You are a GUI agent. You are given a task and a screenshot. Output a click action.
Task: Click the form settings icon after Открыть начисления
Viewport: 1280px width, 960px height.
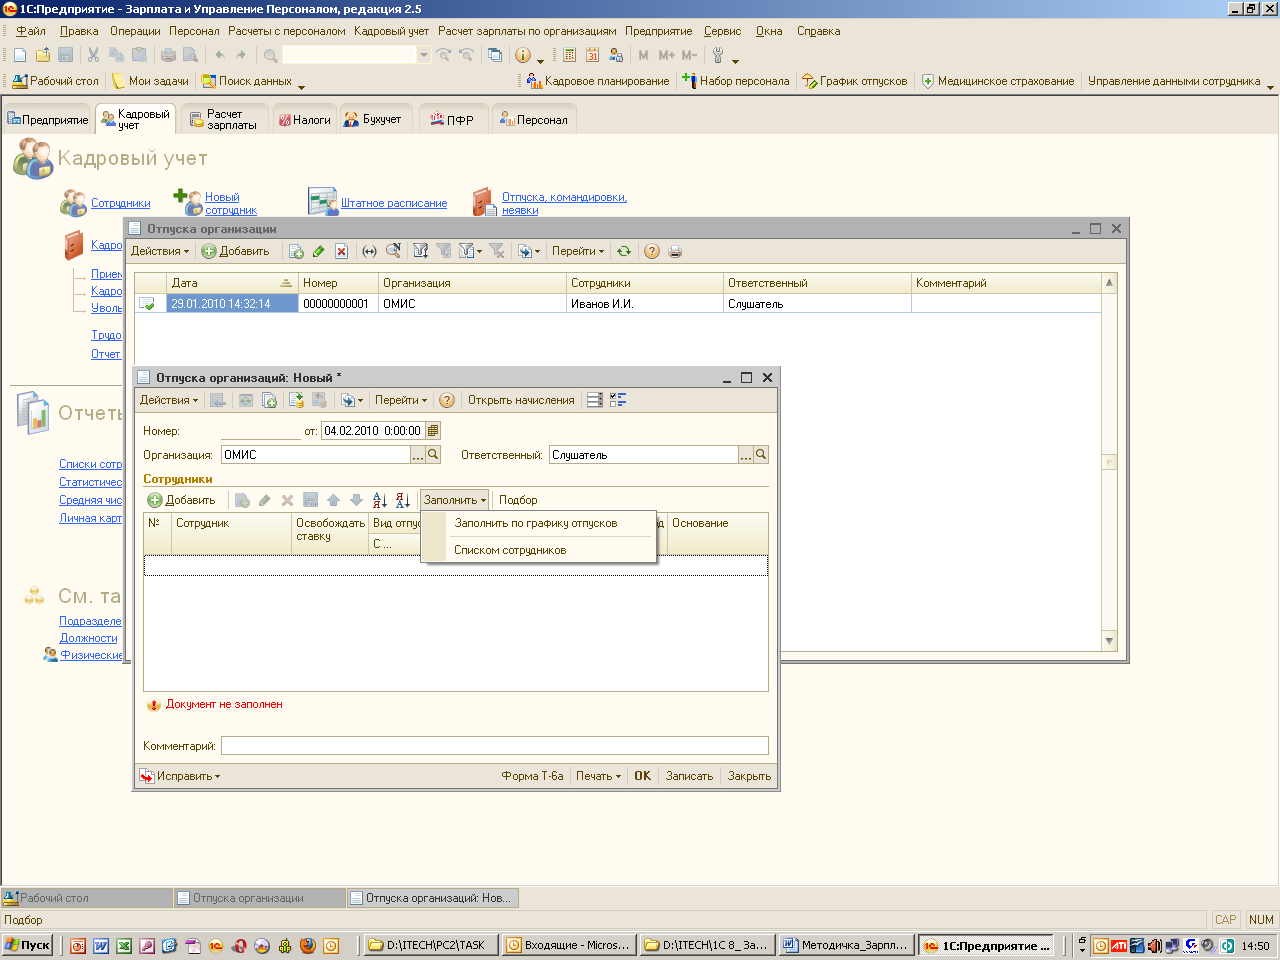595,400
